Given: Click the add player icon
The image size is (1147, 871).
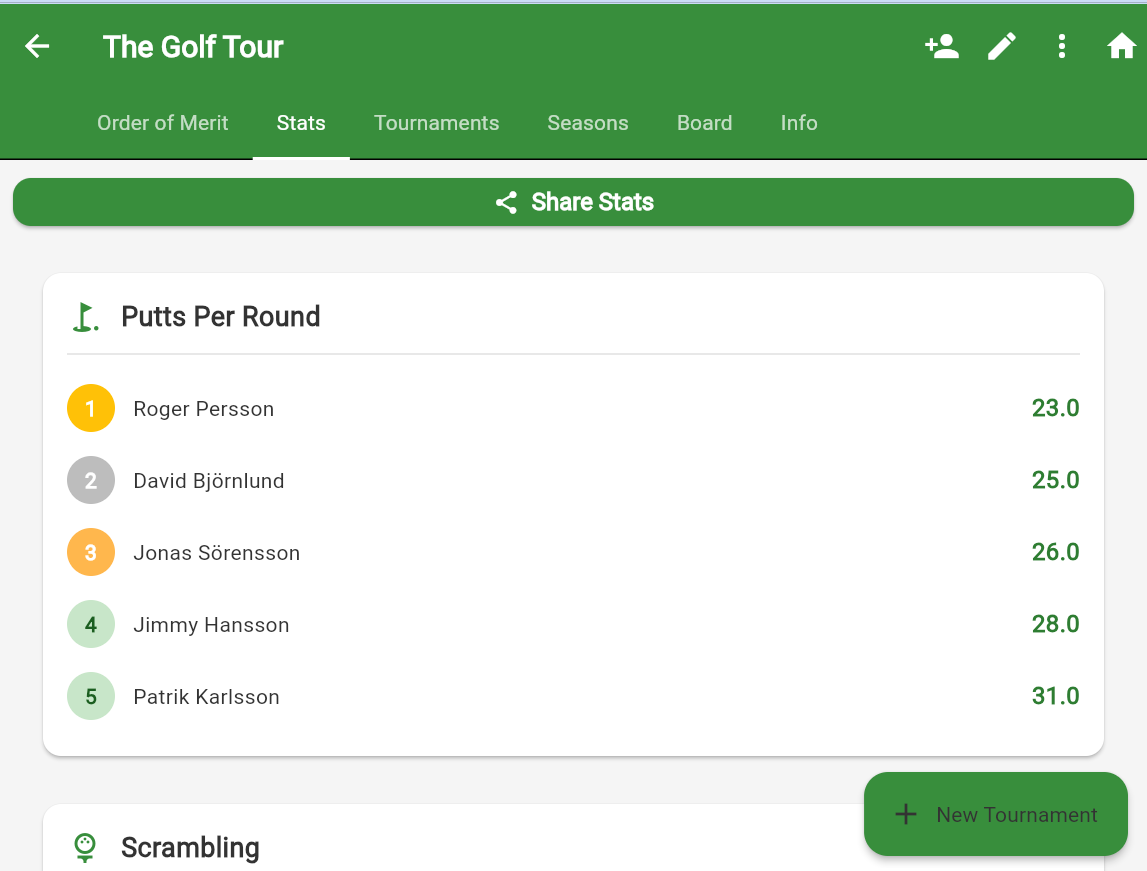Looking at the screenshot, I should click(x=942, y=47).
